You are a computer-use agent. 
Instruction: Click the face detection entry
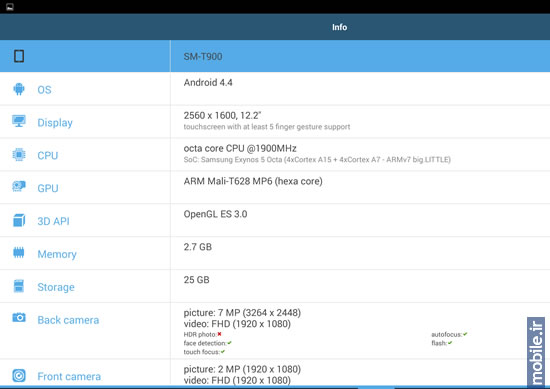tap(207, 343)
